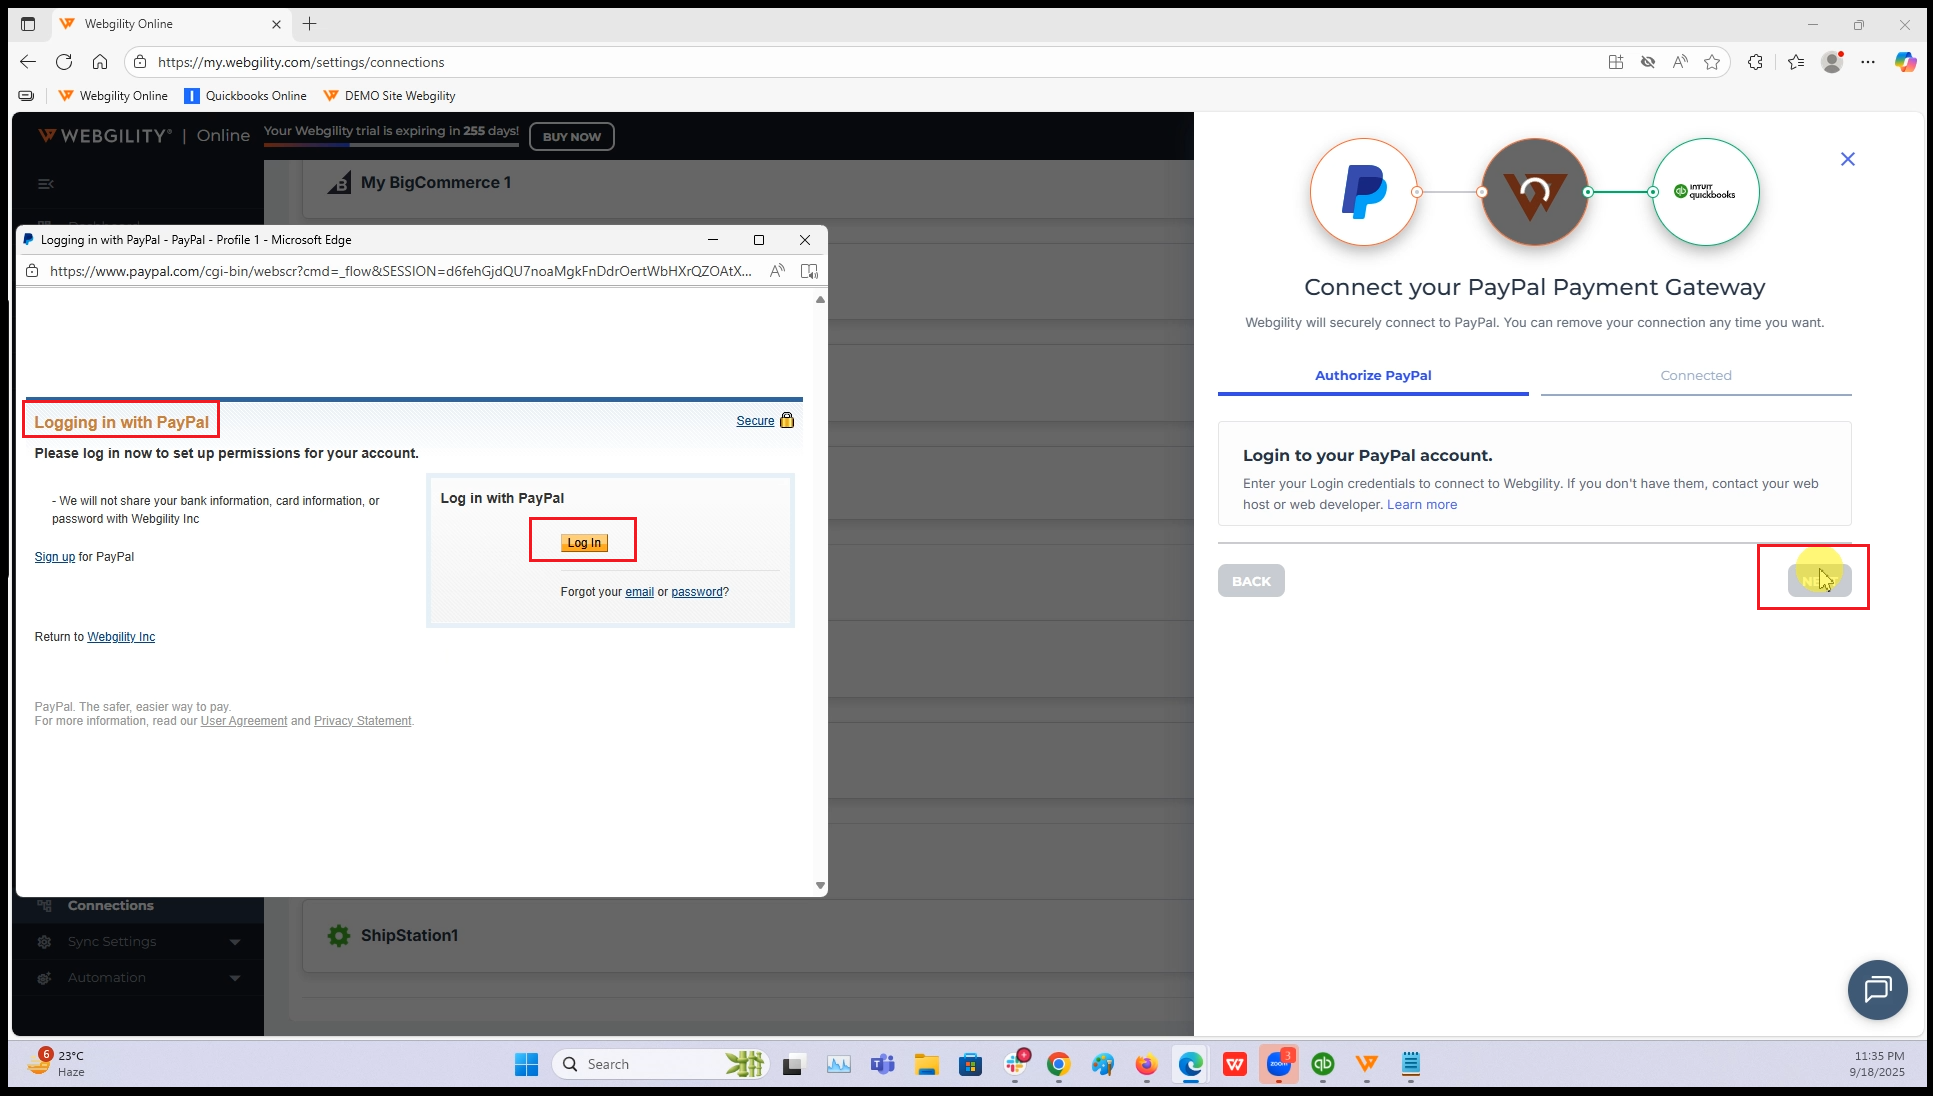The image size is (1933, 1096).
Task: Open the taskbar clock and date
Action: pyautogui.click(x=1877, y=1064)
